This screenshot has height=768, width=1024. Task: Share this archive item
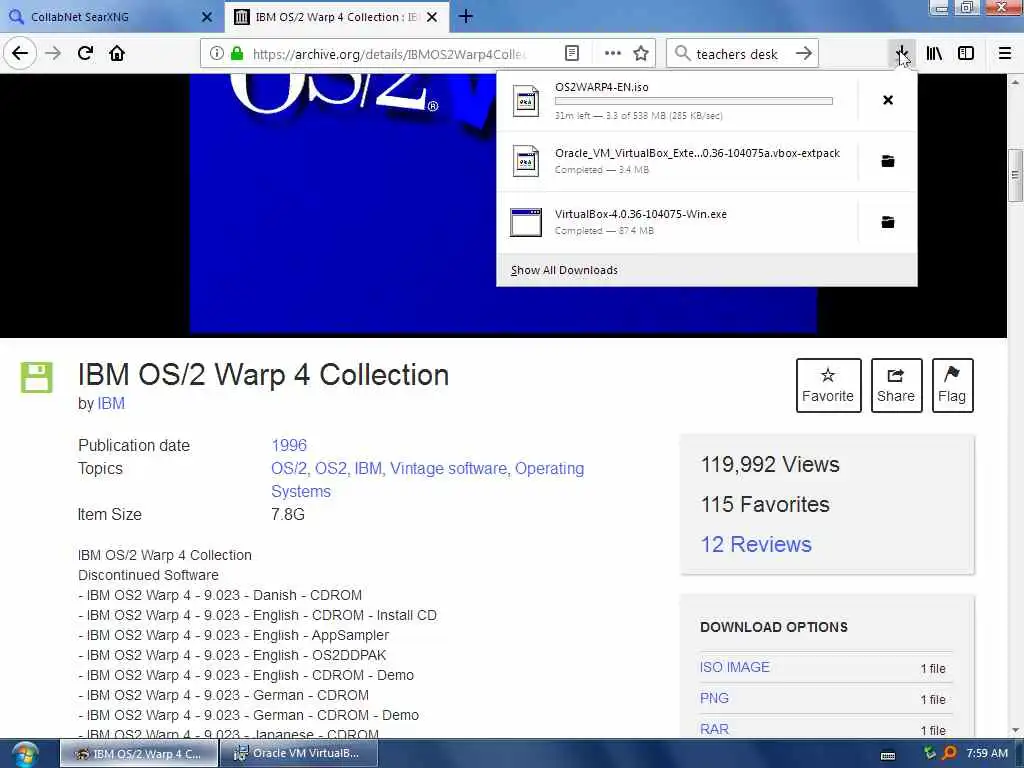(x=896, y=385)
